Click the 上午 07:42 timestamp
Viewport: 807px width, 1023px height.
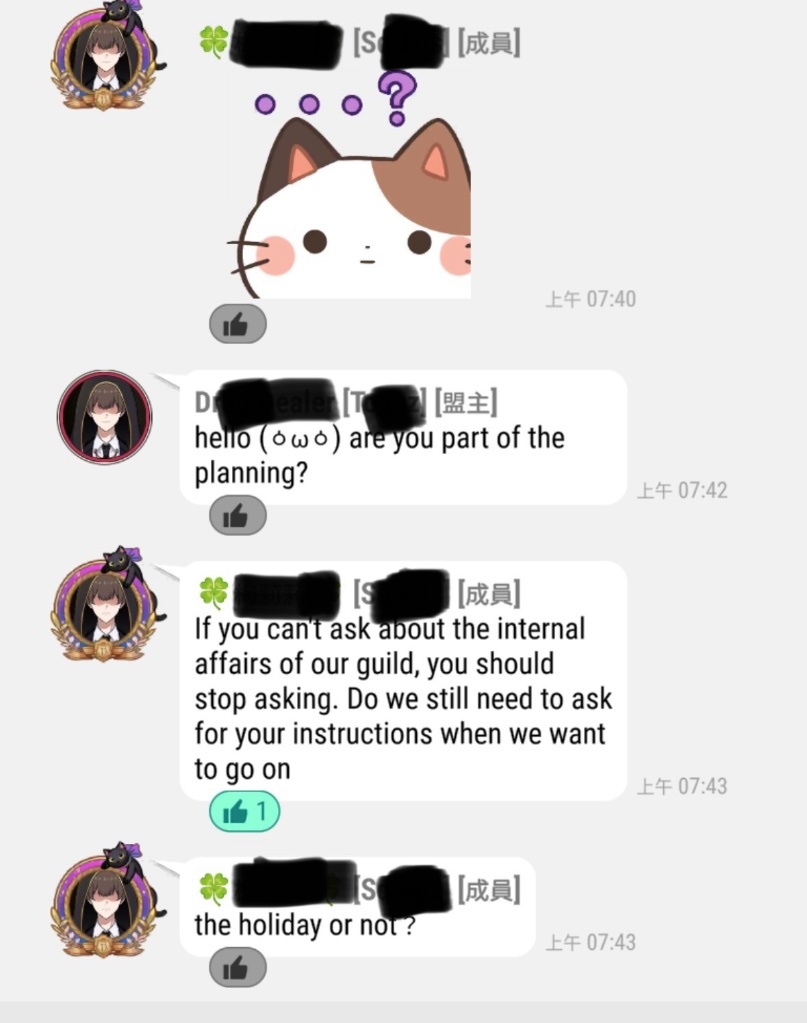pos(682,490)
